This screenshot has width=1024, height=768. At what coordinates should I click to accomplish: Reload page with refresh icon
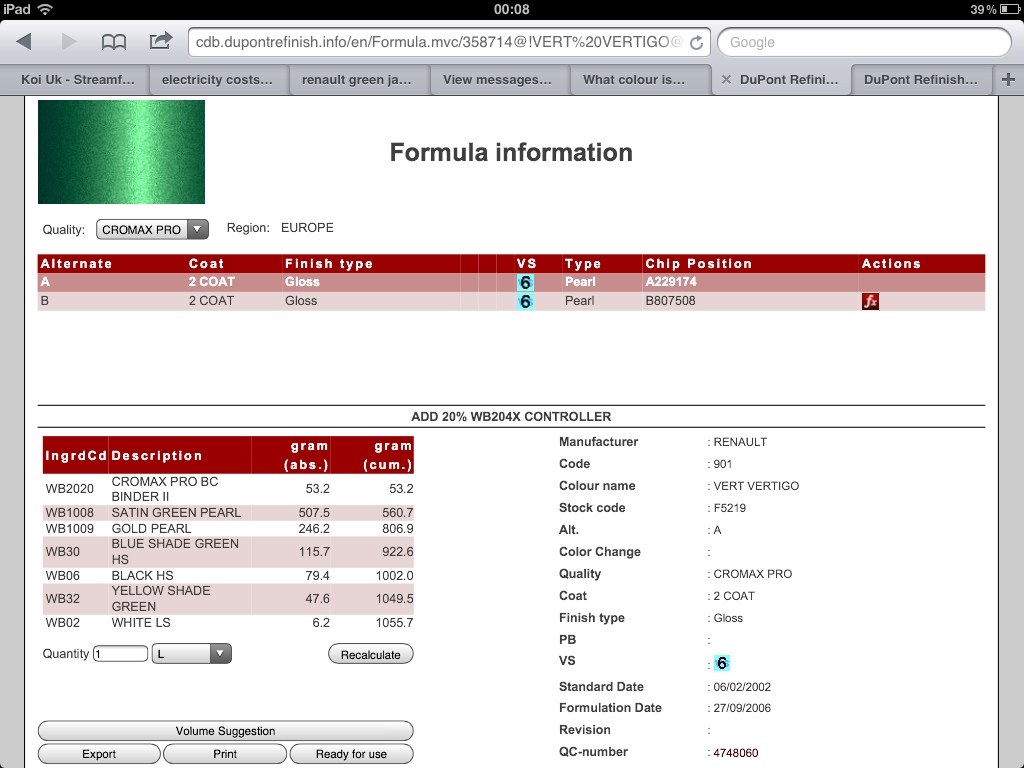click(697, 43)
